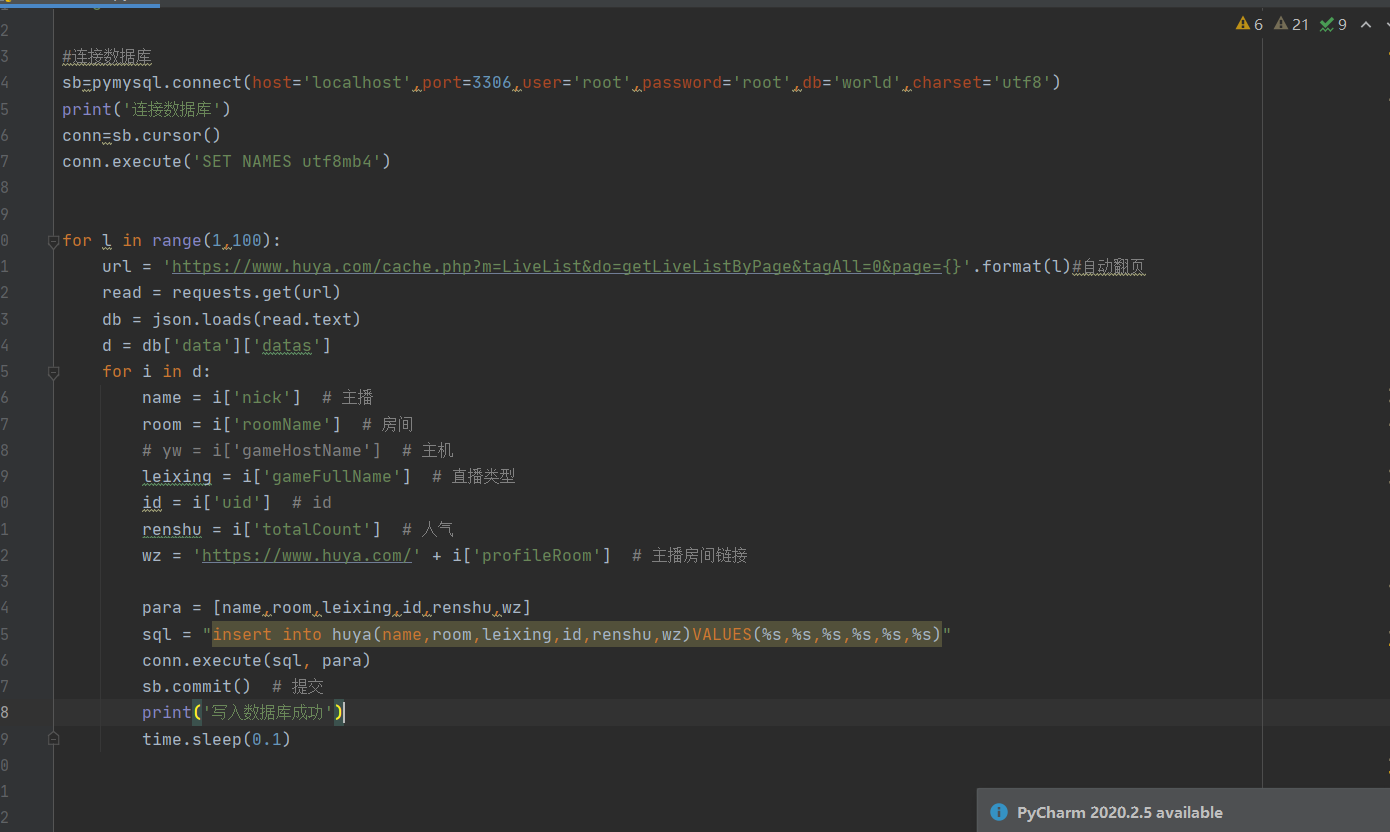Go to previous highlighted error using up chevron
Image resolution: width=1390 pixels, height=832 pixels.
click(1365, 24)
